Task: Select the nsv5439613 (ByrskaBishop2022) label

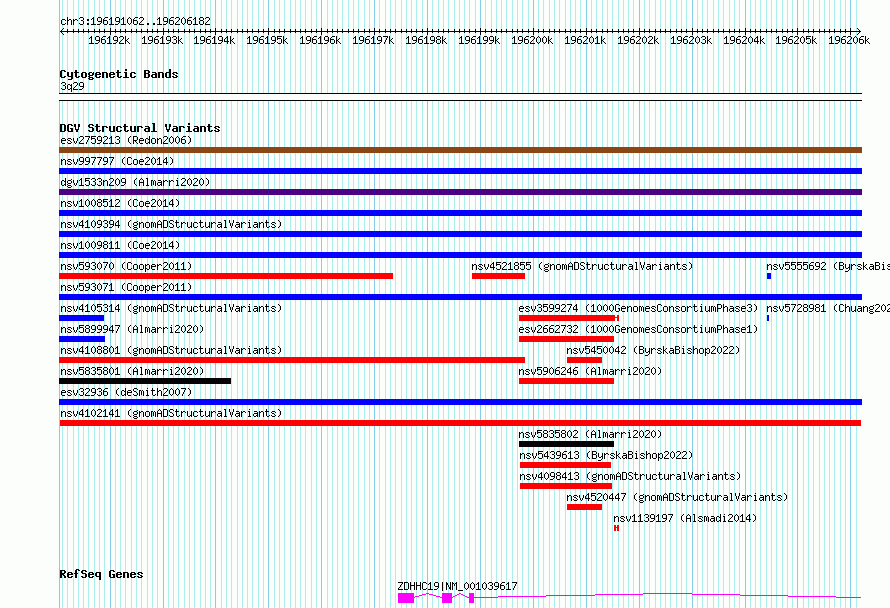Action: [606, 455]
